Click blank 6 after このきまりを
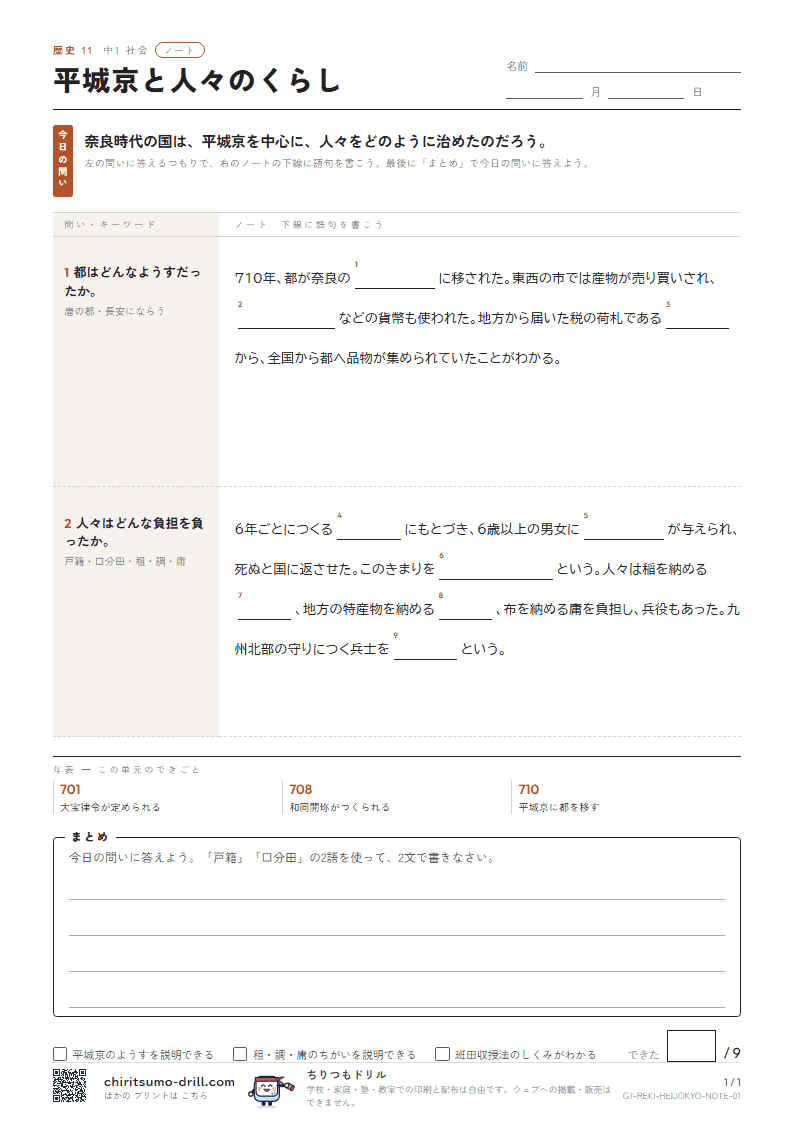This screenshot has height=1123, width=794. (x=496, y=569)
